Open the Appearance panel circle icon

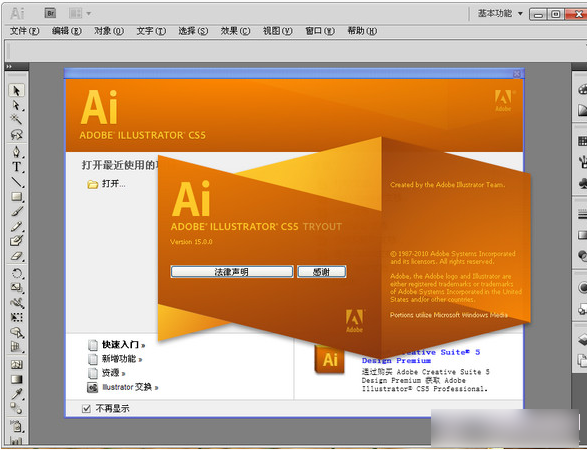coord(582,287)
